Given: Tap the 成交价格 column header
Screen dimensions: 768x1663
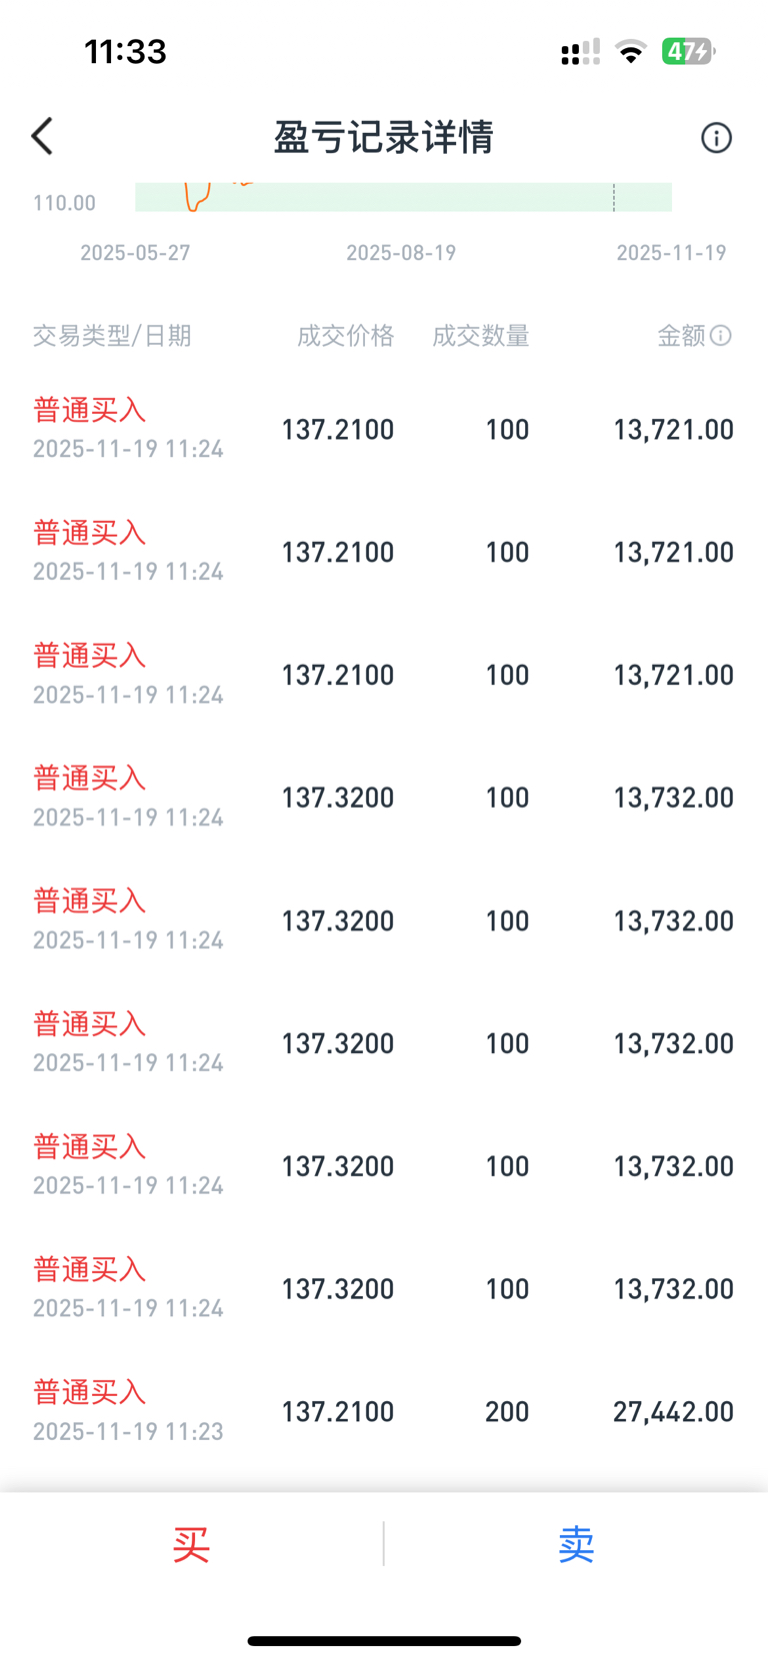Looking at the screenshot, I should pos(346,336).
